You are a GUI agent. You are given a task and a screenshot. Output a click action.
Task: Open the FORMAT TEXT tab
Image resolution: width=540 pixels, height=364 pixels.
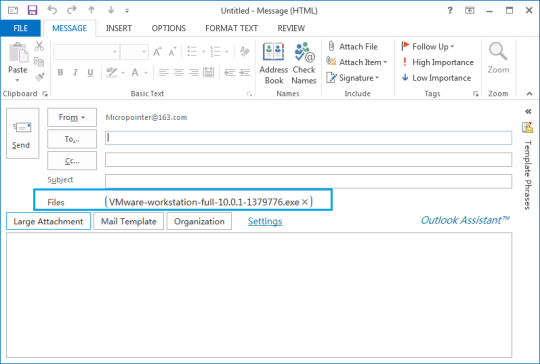231,28
